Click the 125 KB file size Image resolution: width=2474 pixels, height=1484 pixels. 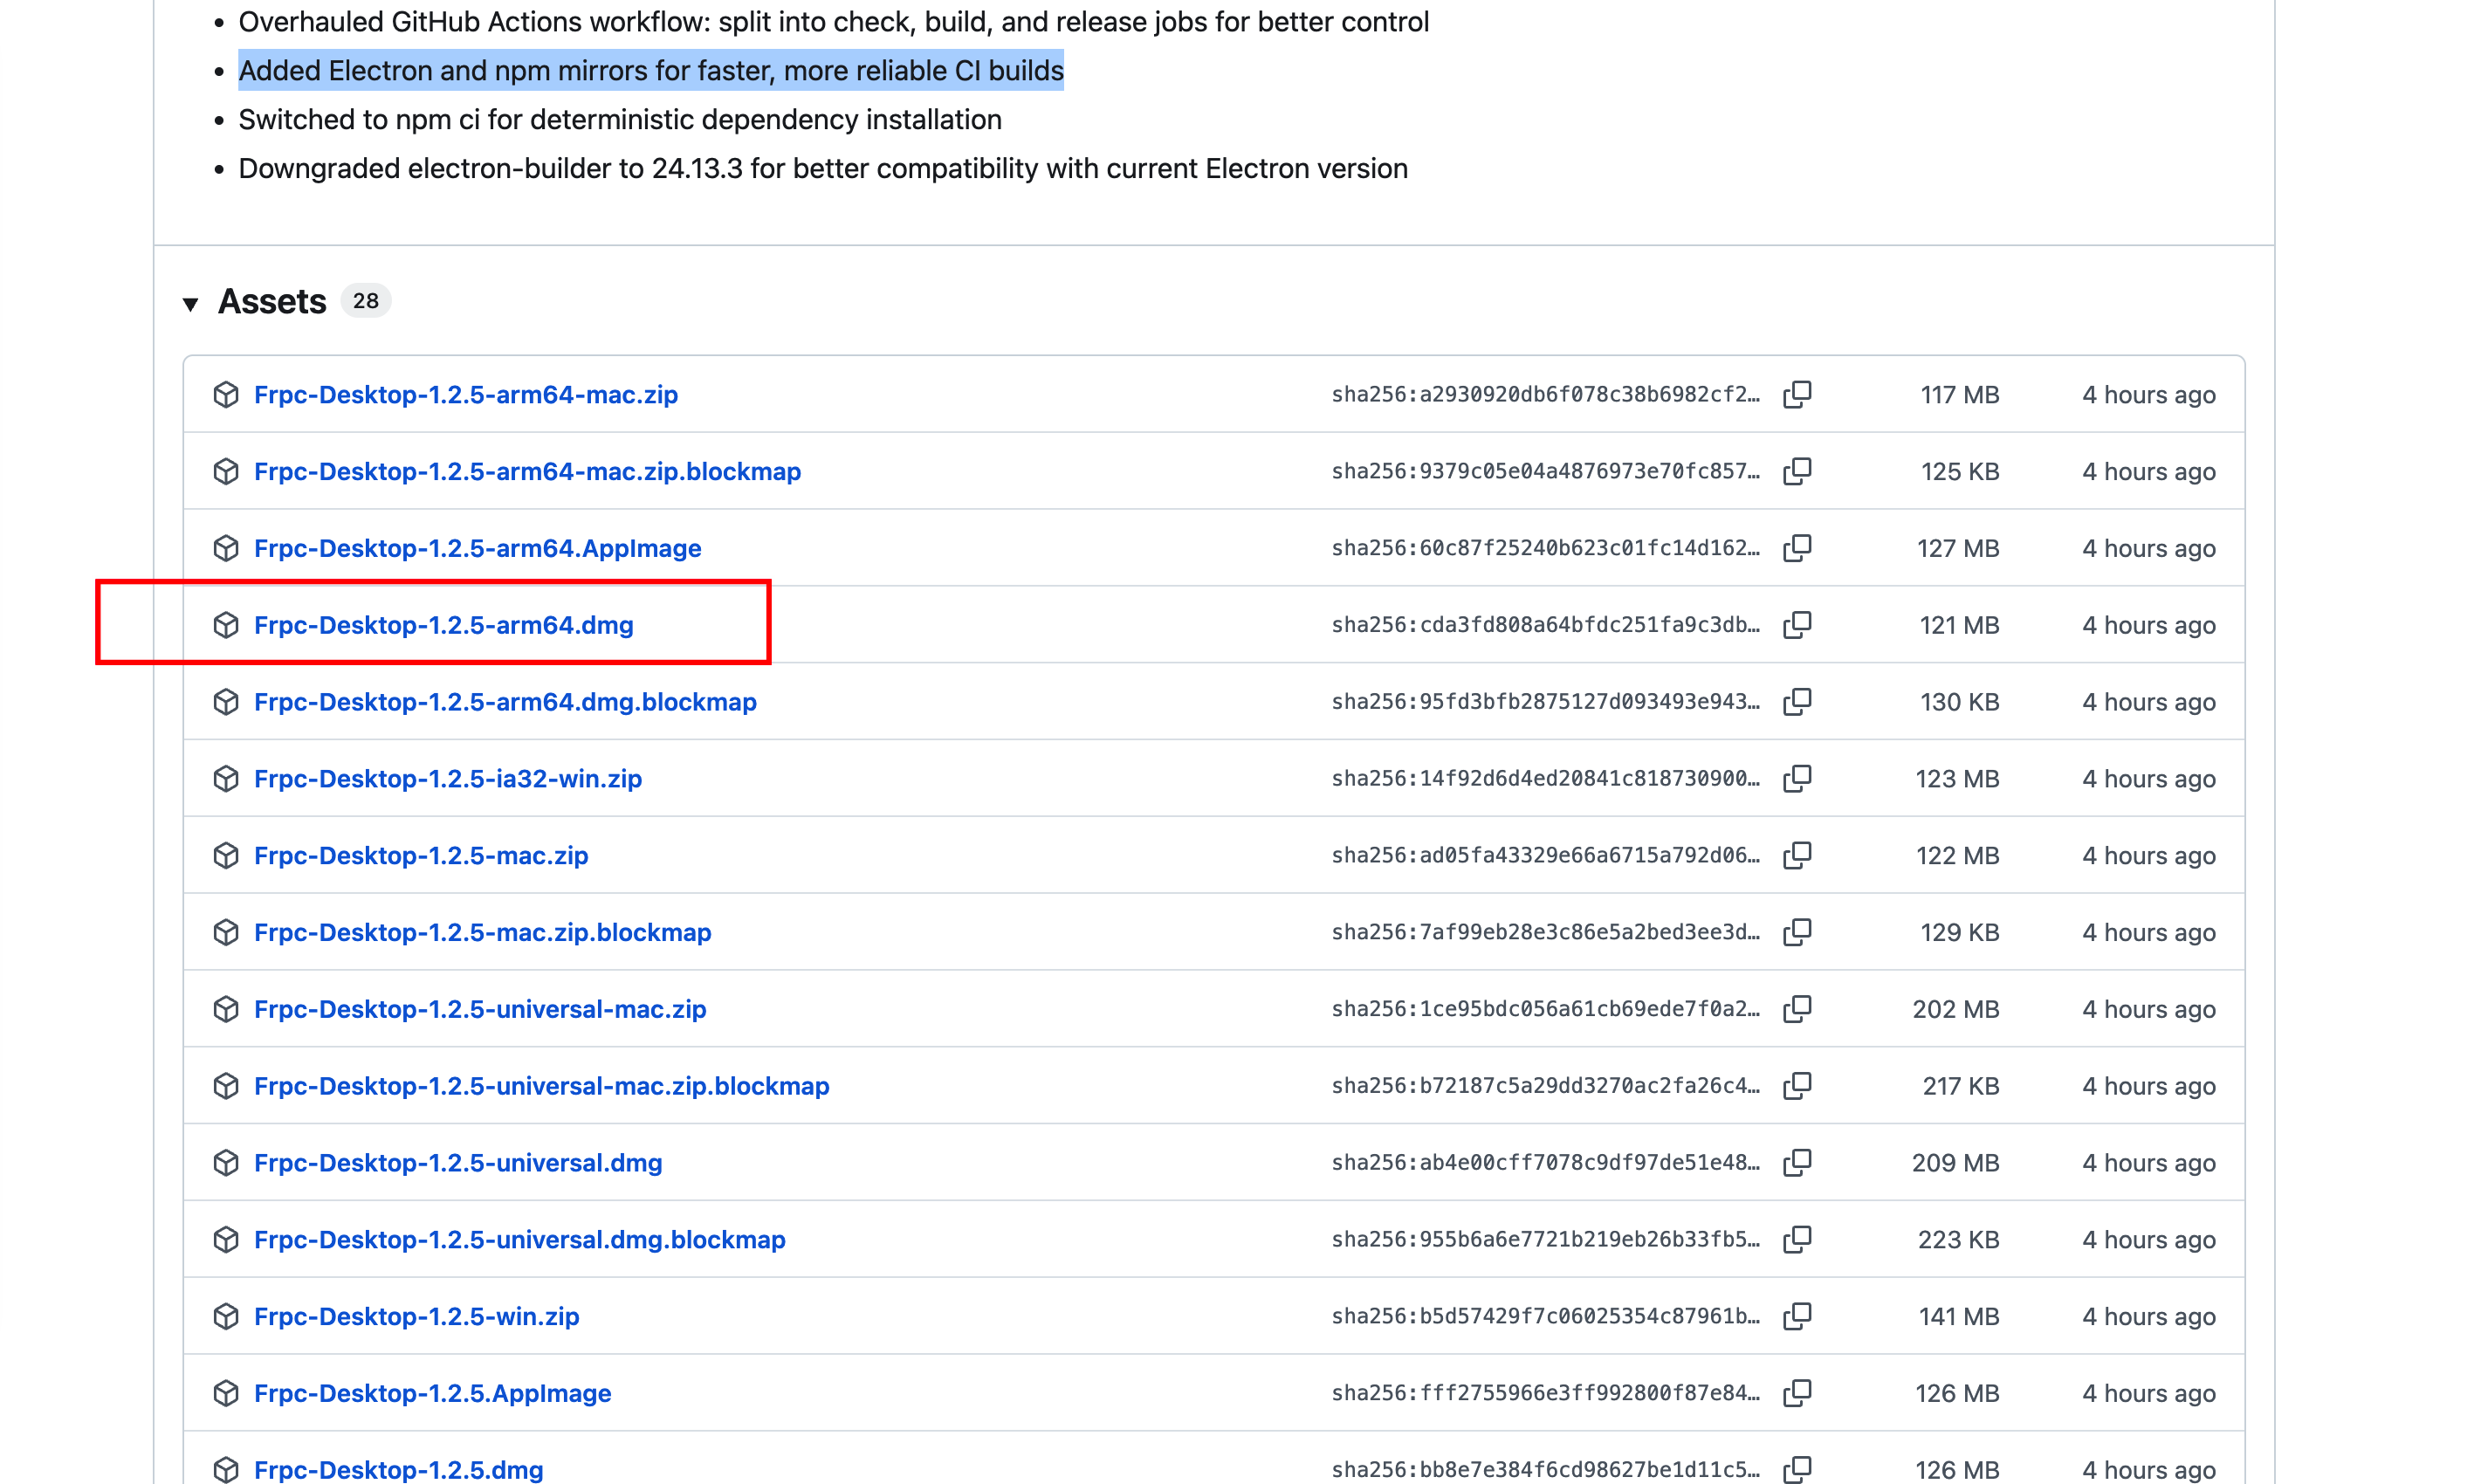(1960, 472)
